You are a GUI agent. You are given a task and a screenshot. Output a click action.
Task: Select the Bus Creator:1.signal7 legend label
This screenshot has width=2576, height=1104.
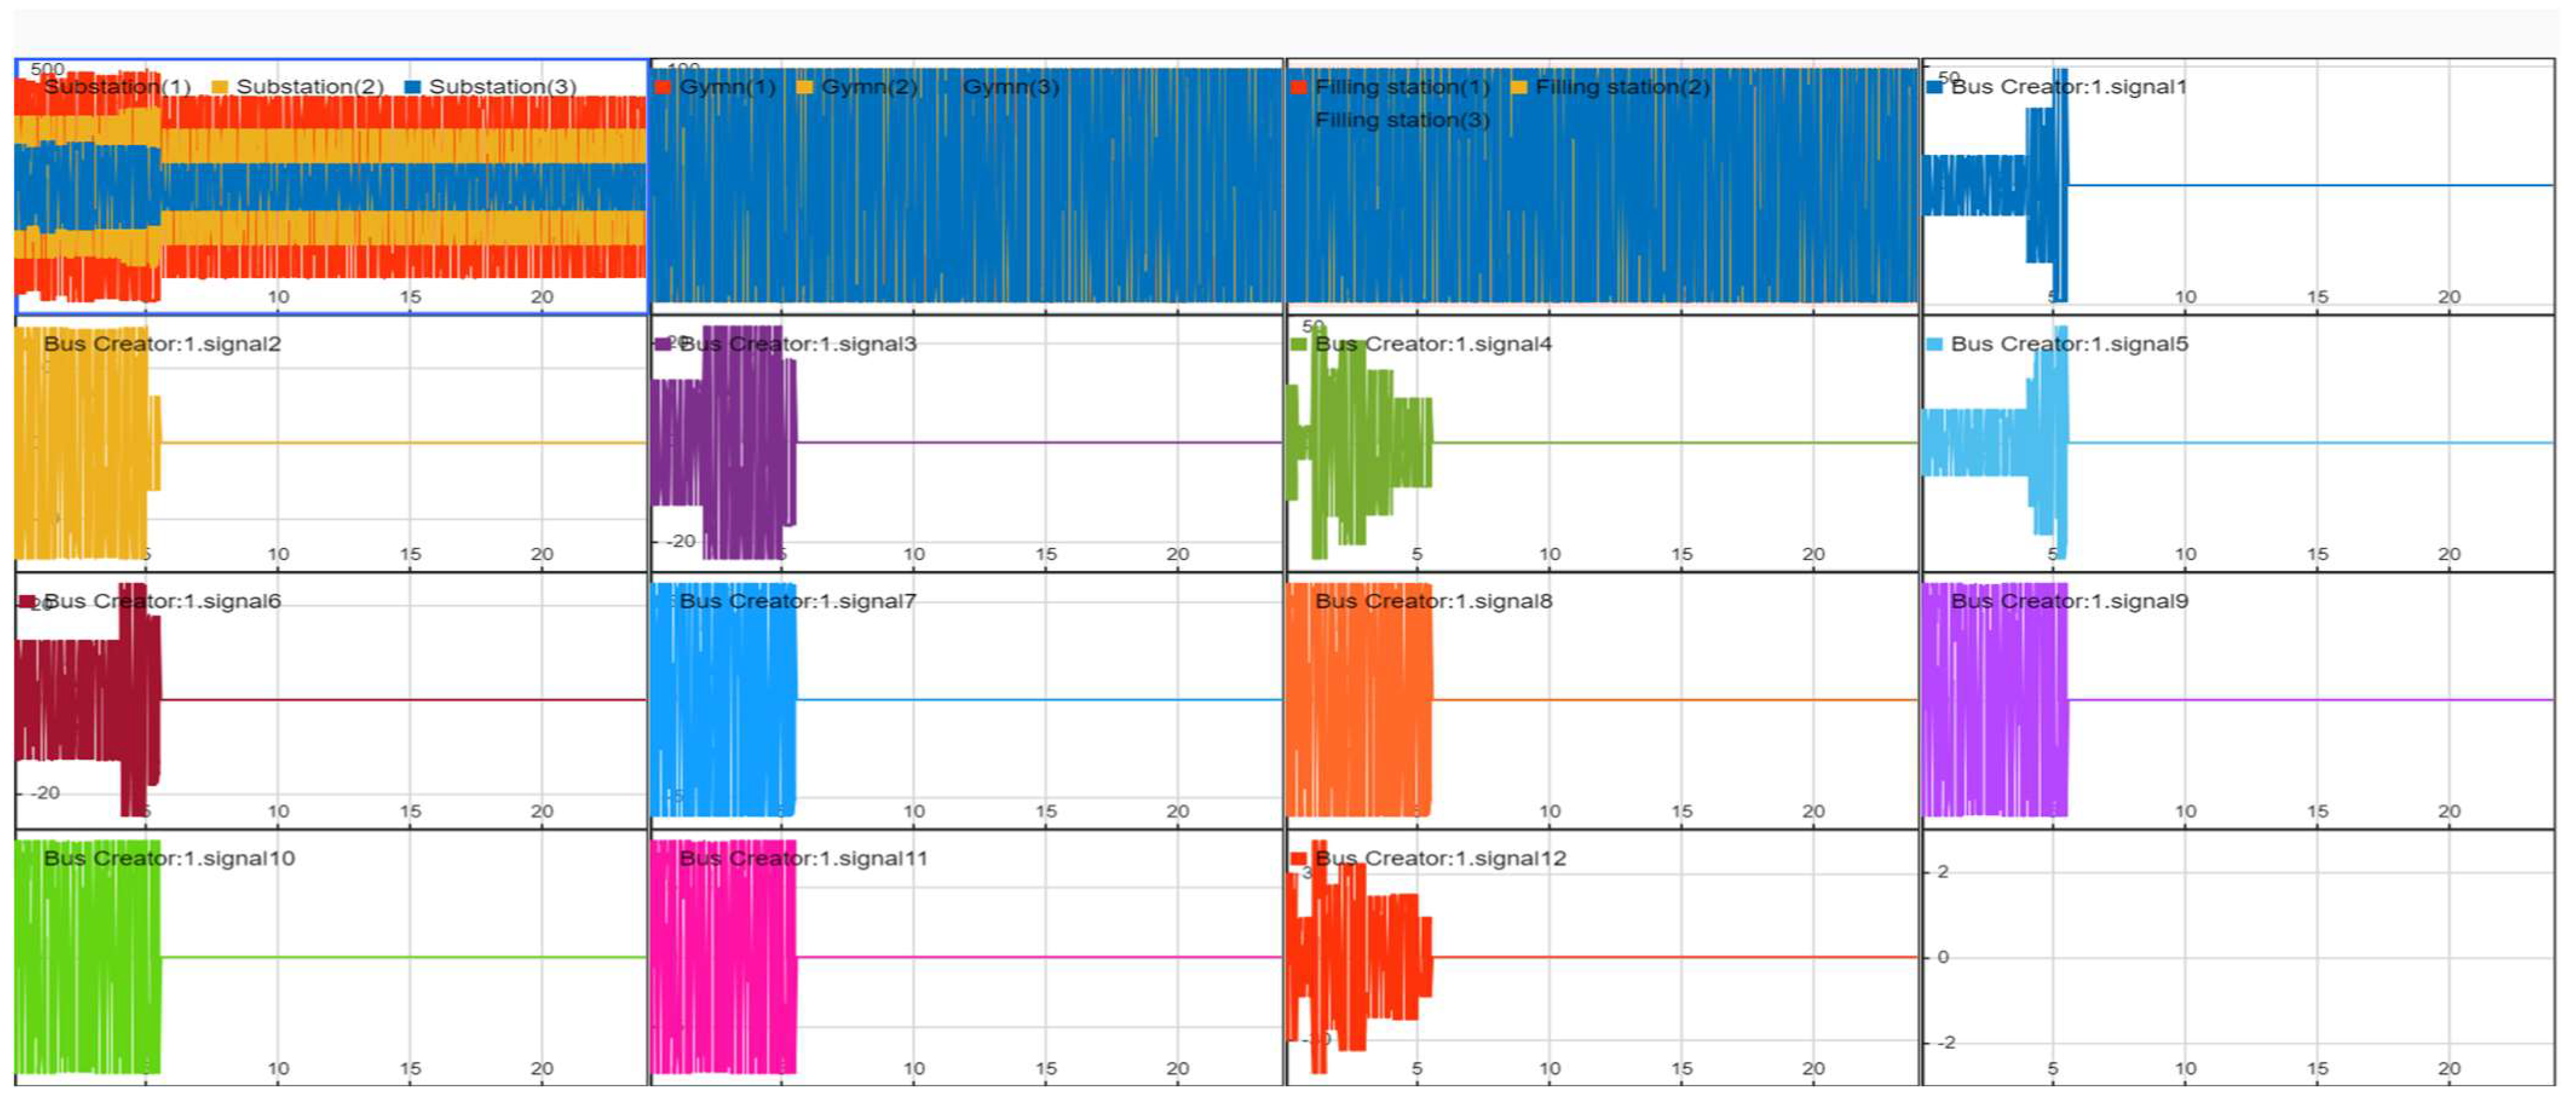[x=797, y=601]
